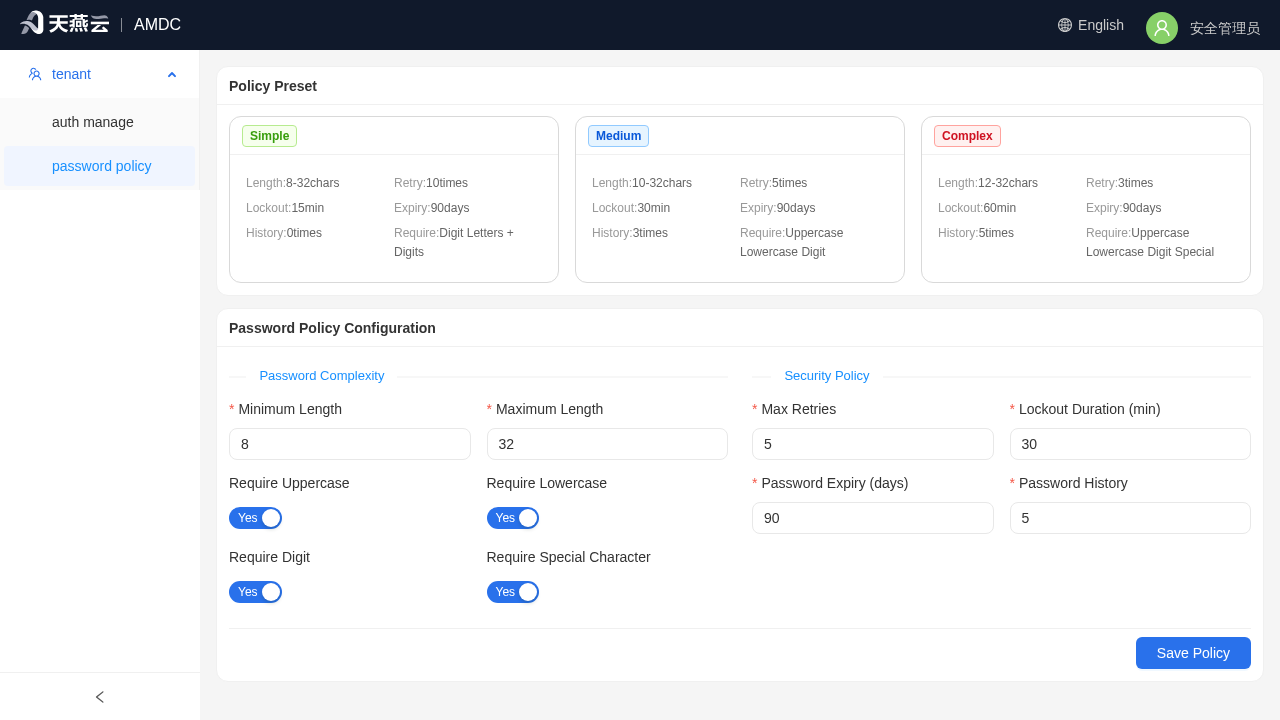
Task: Click the Save Policy button
Action: (x=1193, y=653)
